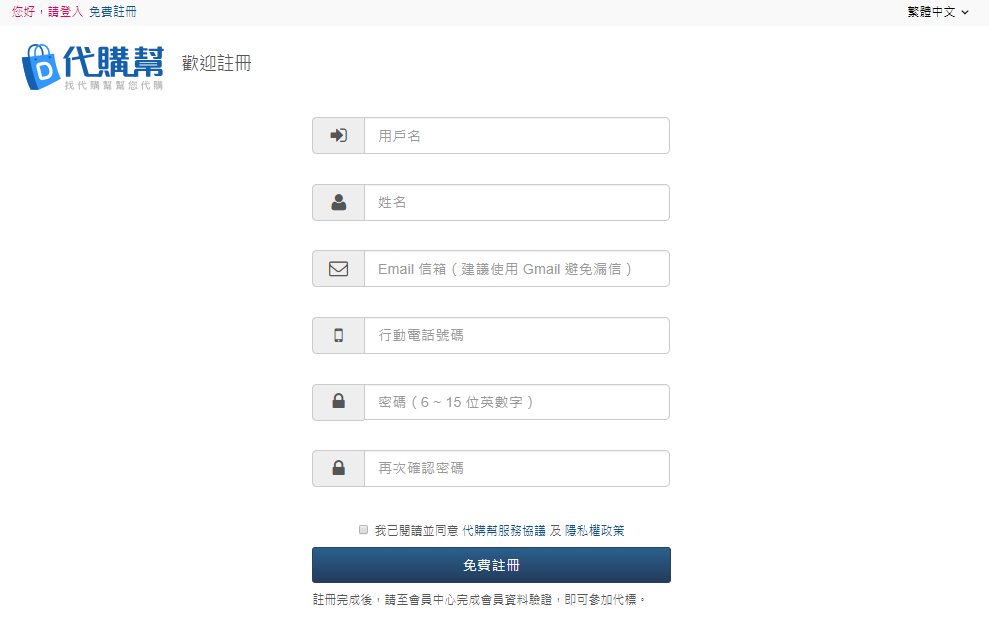
Task: Open the 代購幫服務協議 service agreement link
Action: pyautogui.click(x=504, y=531)
